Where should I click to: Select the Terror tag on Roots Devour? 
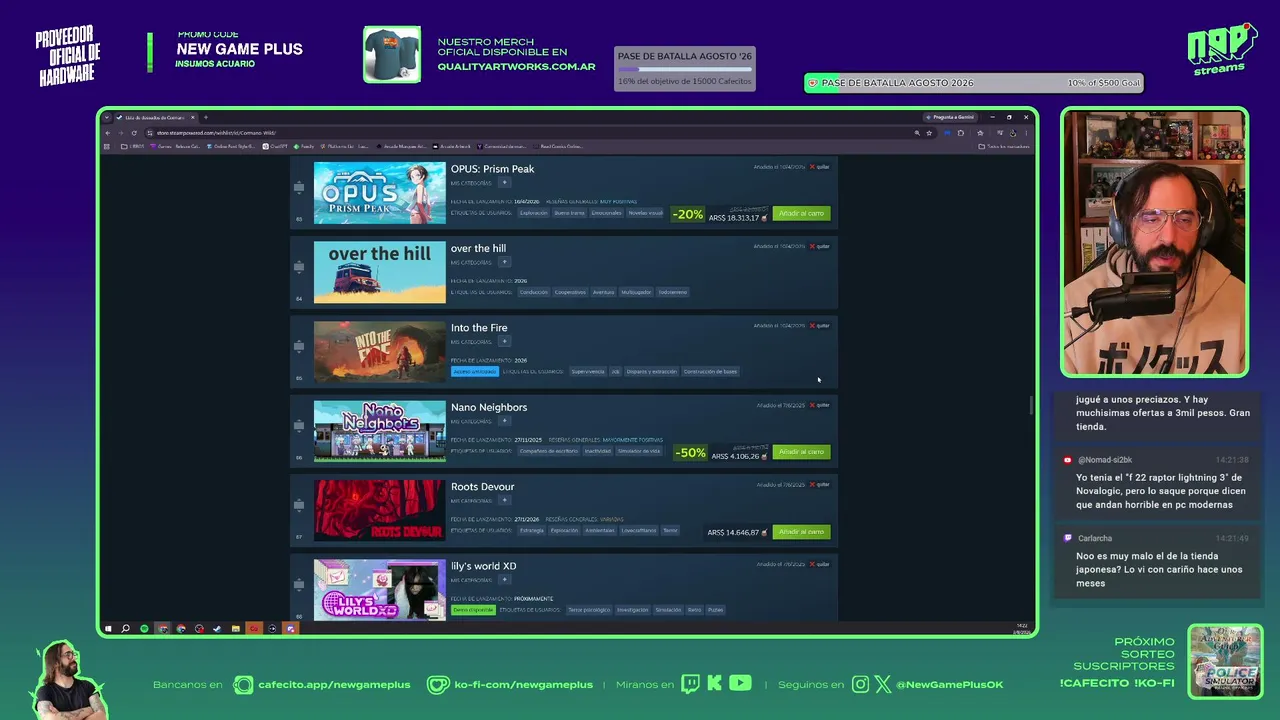(670, 531)
